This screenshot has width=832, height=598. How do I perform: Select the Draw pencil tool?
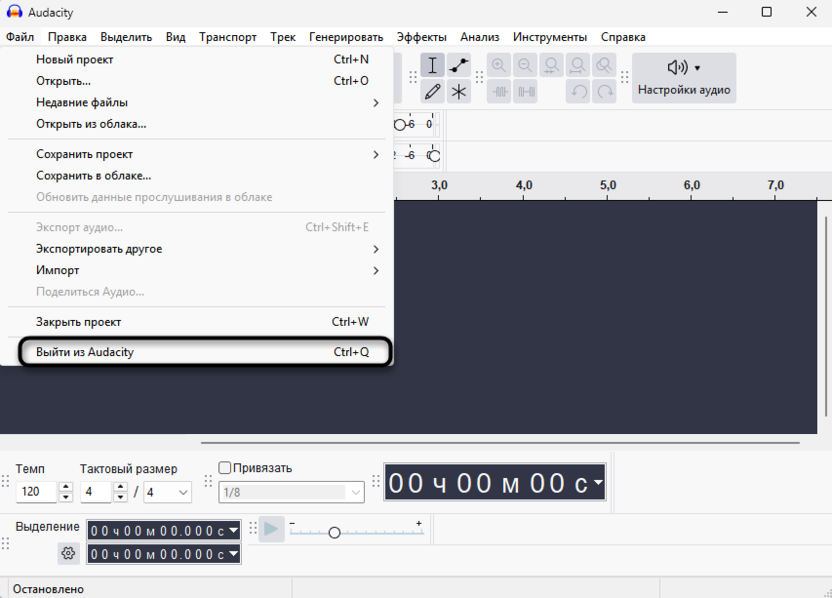click(432, 92)
